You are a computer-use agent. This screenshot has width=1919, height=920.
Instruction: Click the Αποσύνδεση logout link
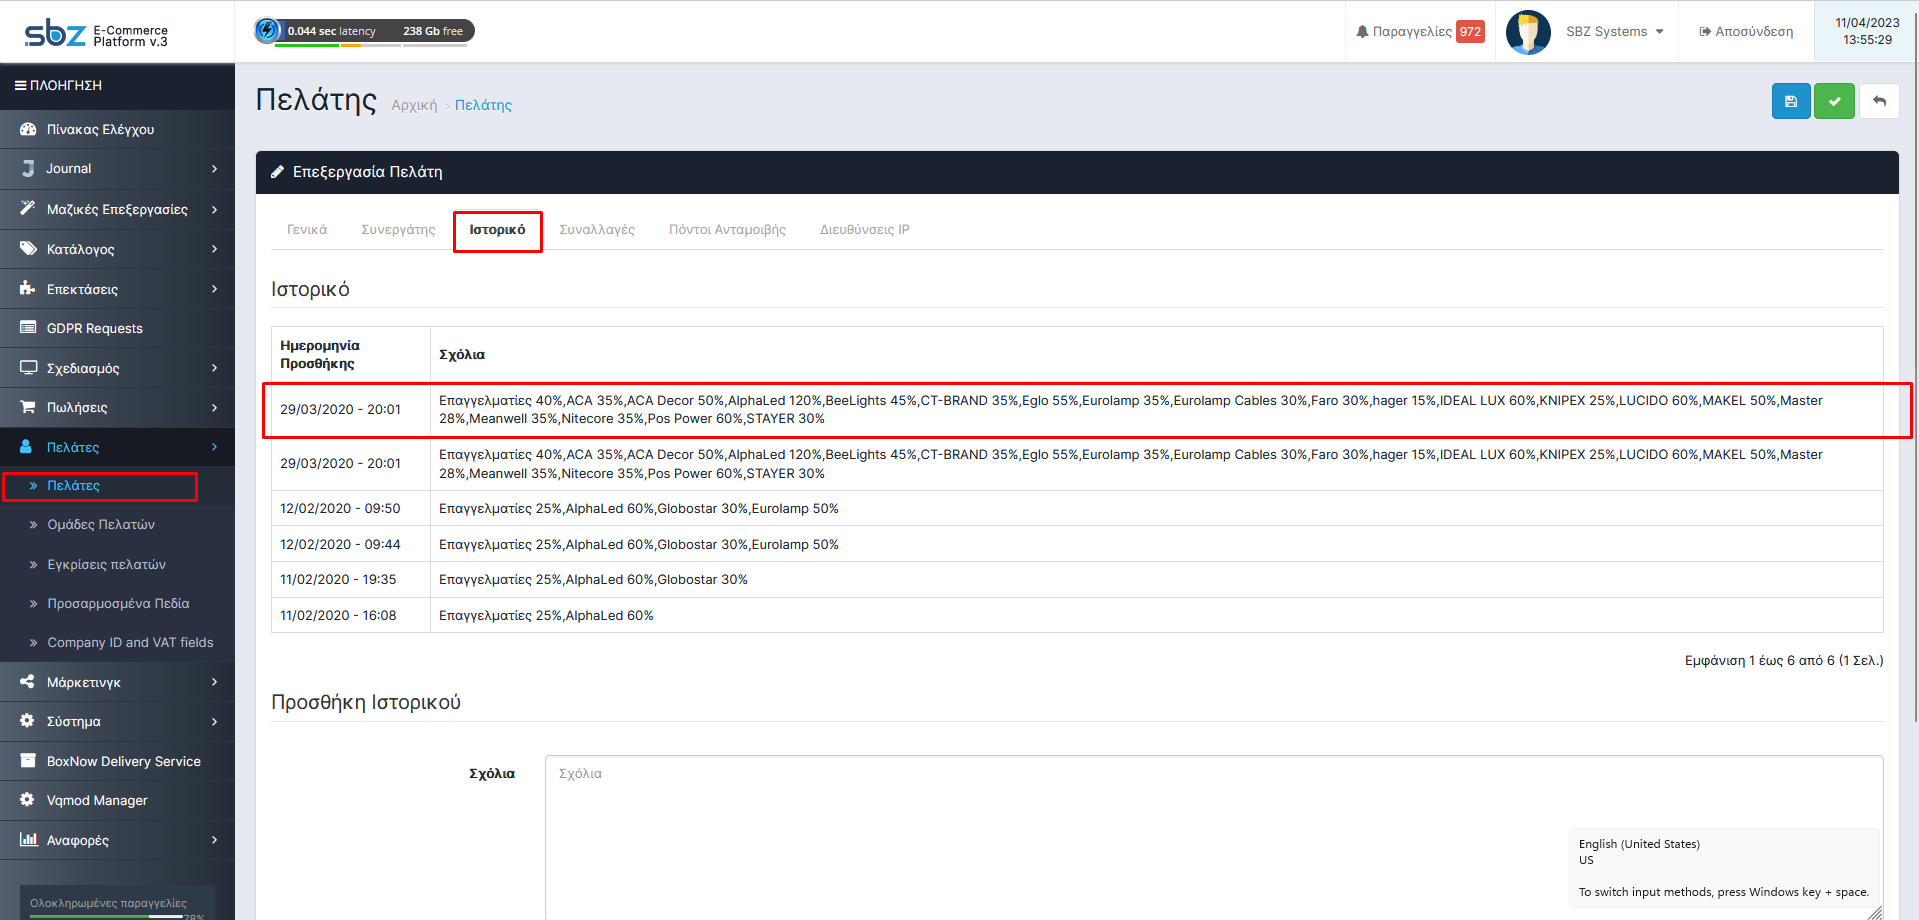[x=1746, y=32]
